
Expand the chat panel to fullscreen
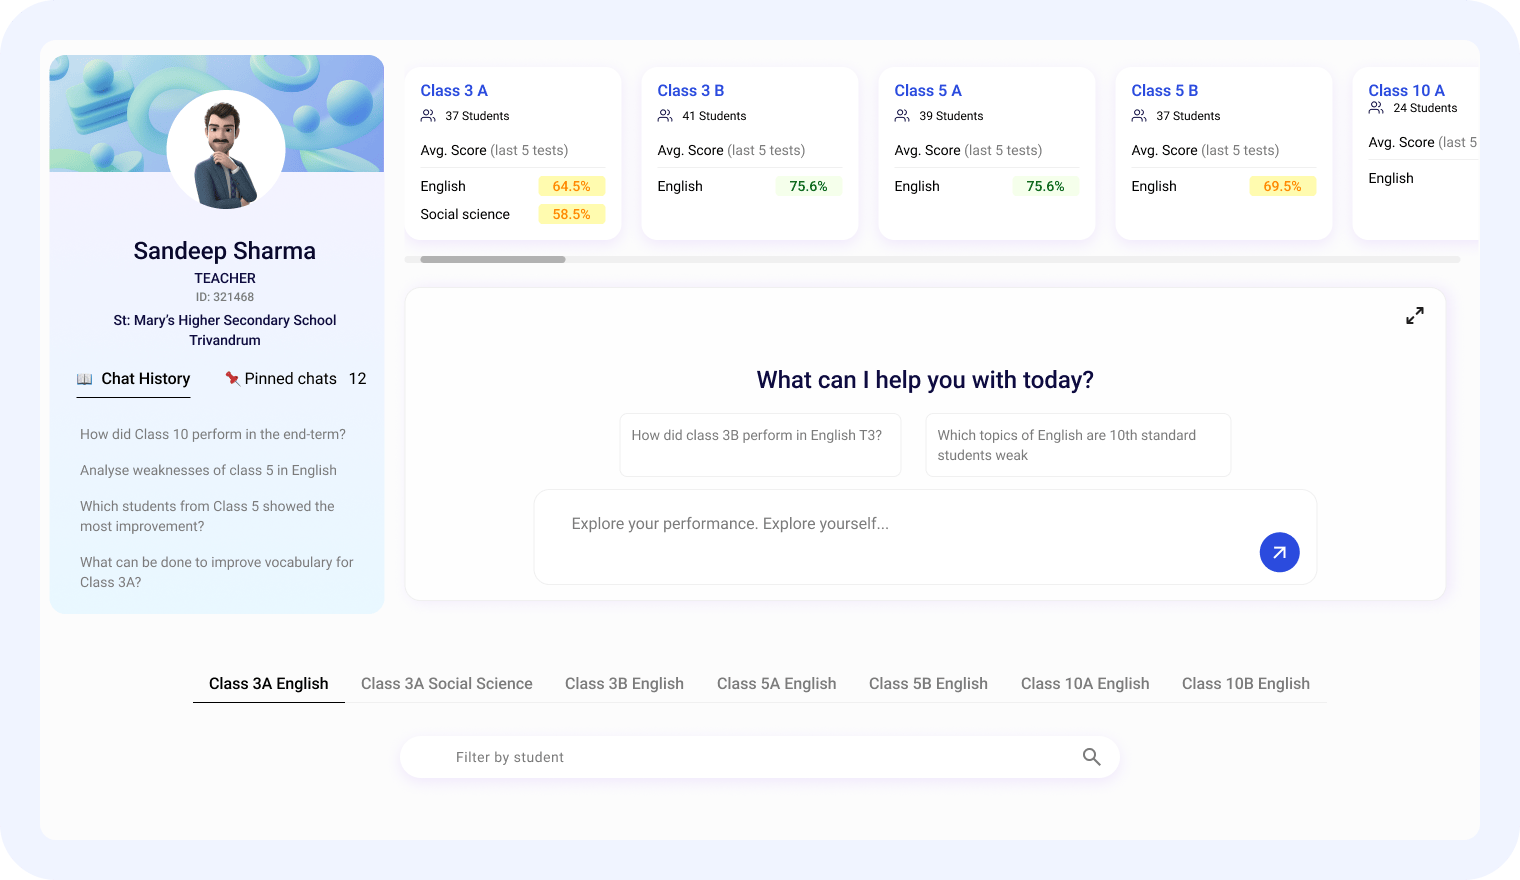(x=1414, y=316)
